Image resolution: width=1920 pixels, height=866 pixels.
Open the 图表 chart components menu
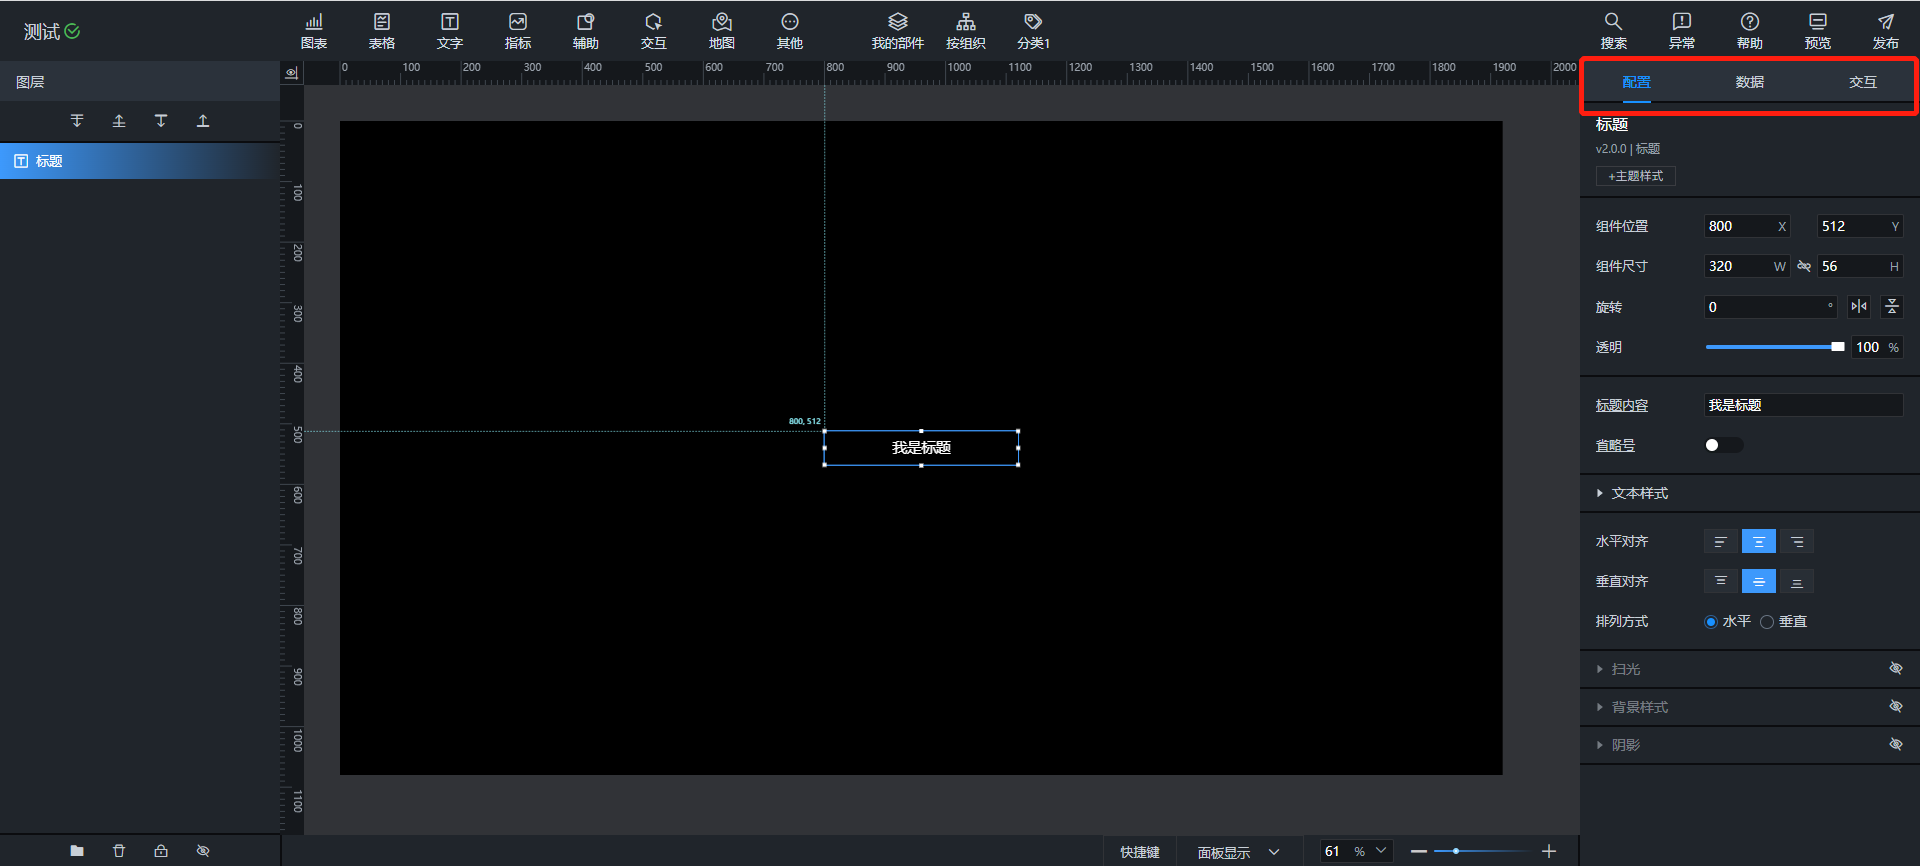tap(314, 31)
